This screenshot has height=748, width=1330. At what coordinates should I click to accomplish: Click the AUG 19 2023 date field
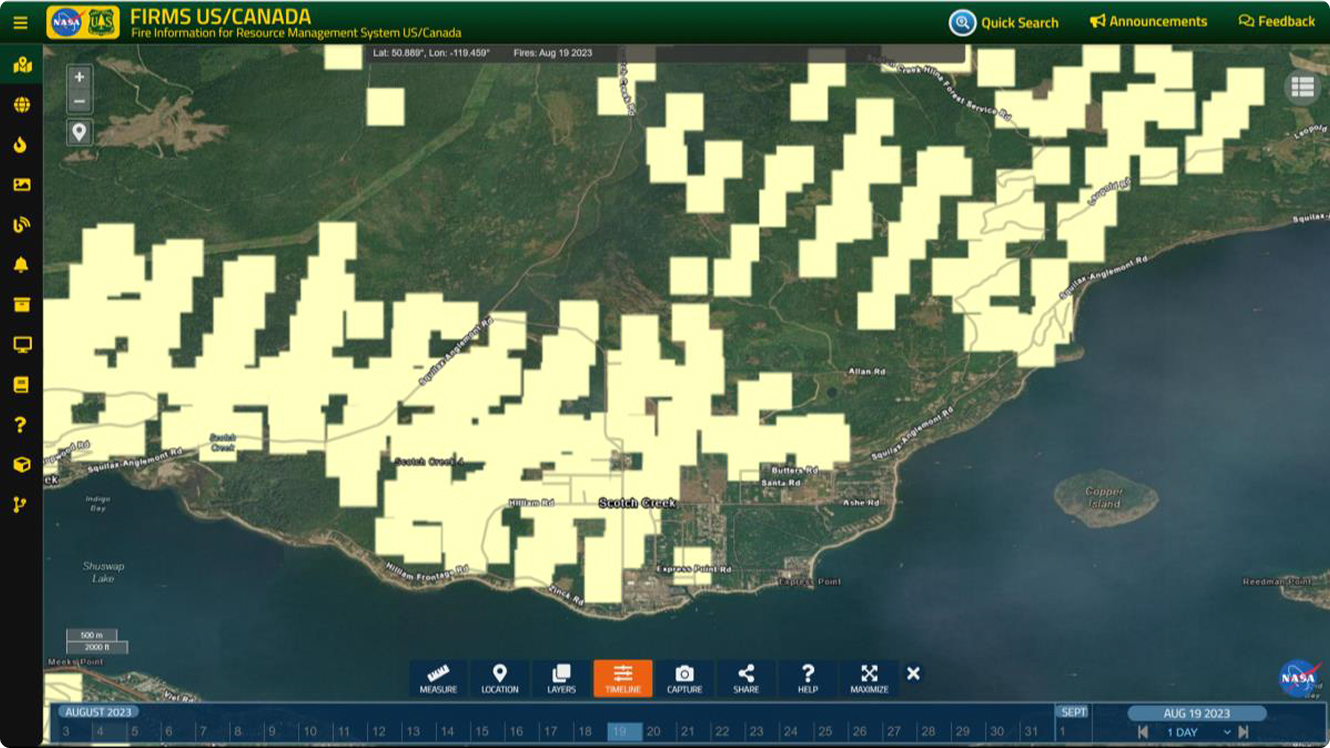1197,713
